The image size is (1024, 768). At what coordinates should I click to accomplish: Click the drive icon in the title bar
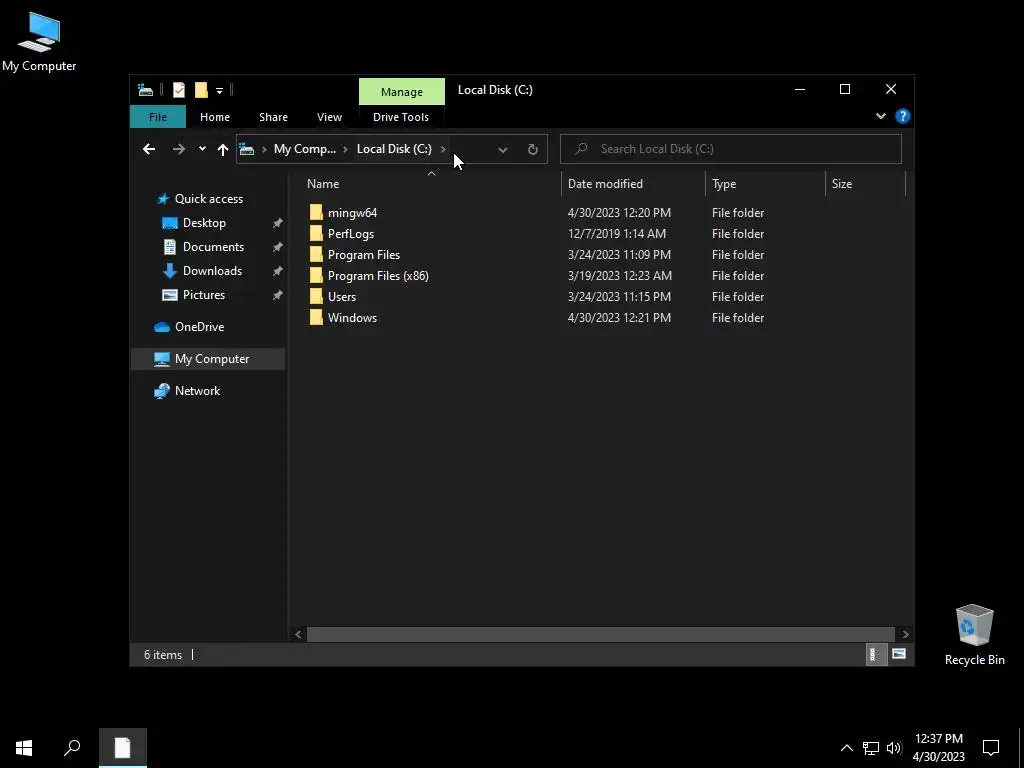click(146, 90)
